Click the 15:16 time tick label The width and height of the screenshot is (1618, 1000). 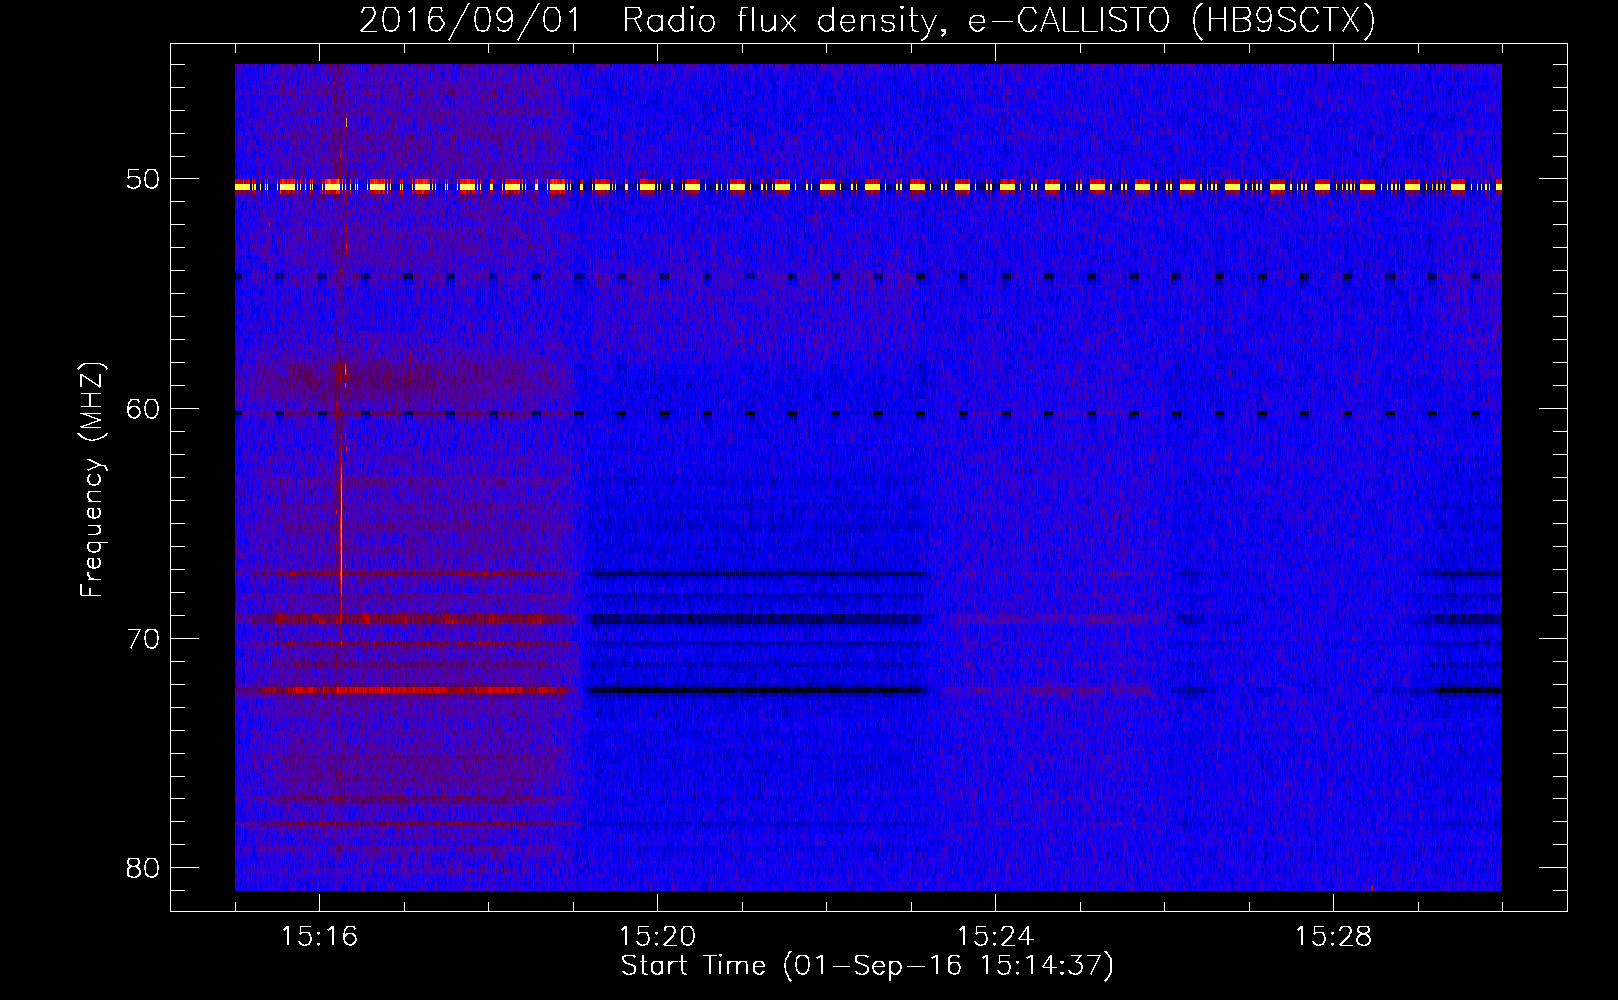[319, 936]
